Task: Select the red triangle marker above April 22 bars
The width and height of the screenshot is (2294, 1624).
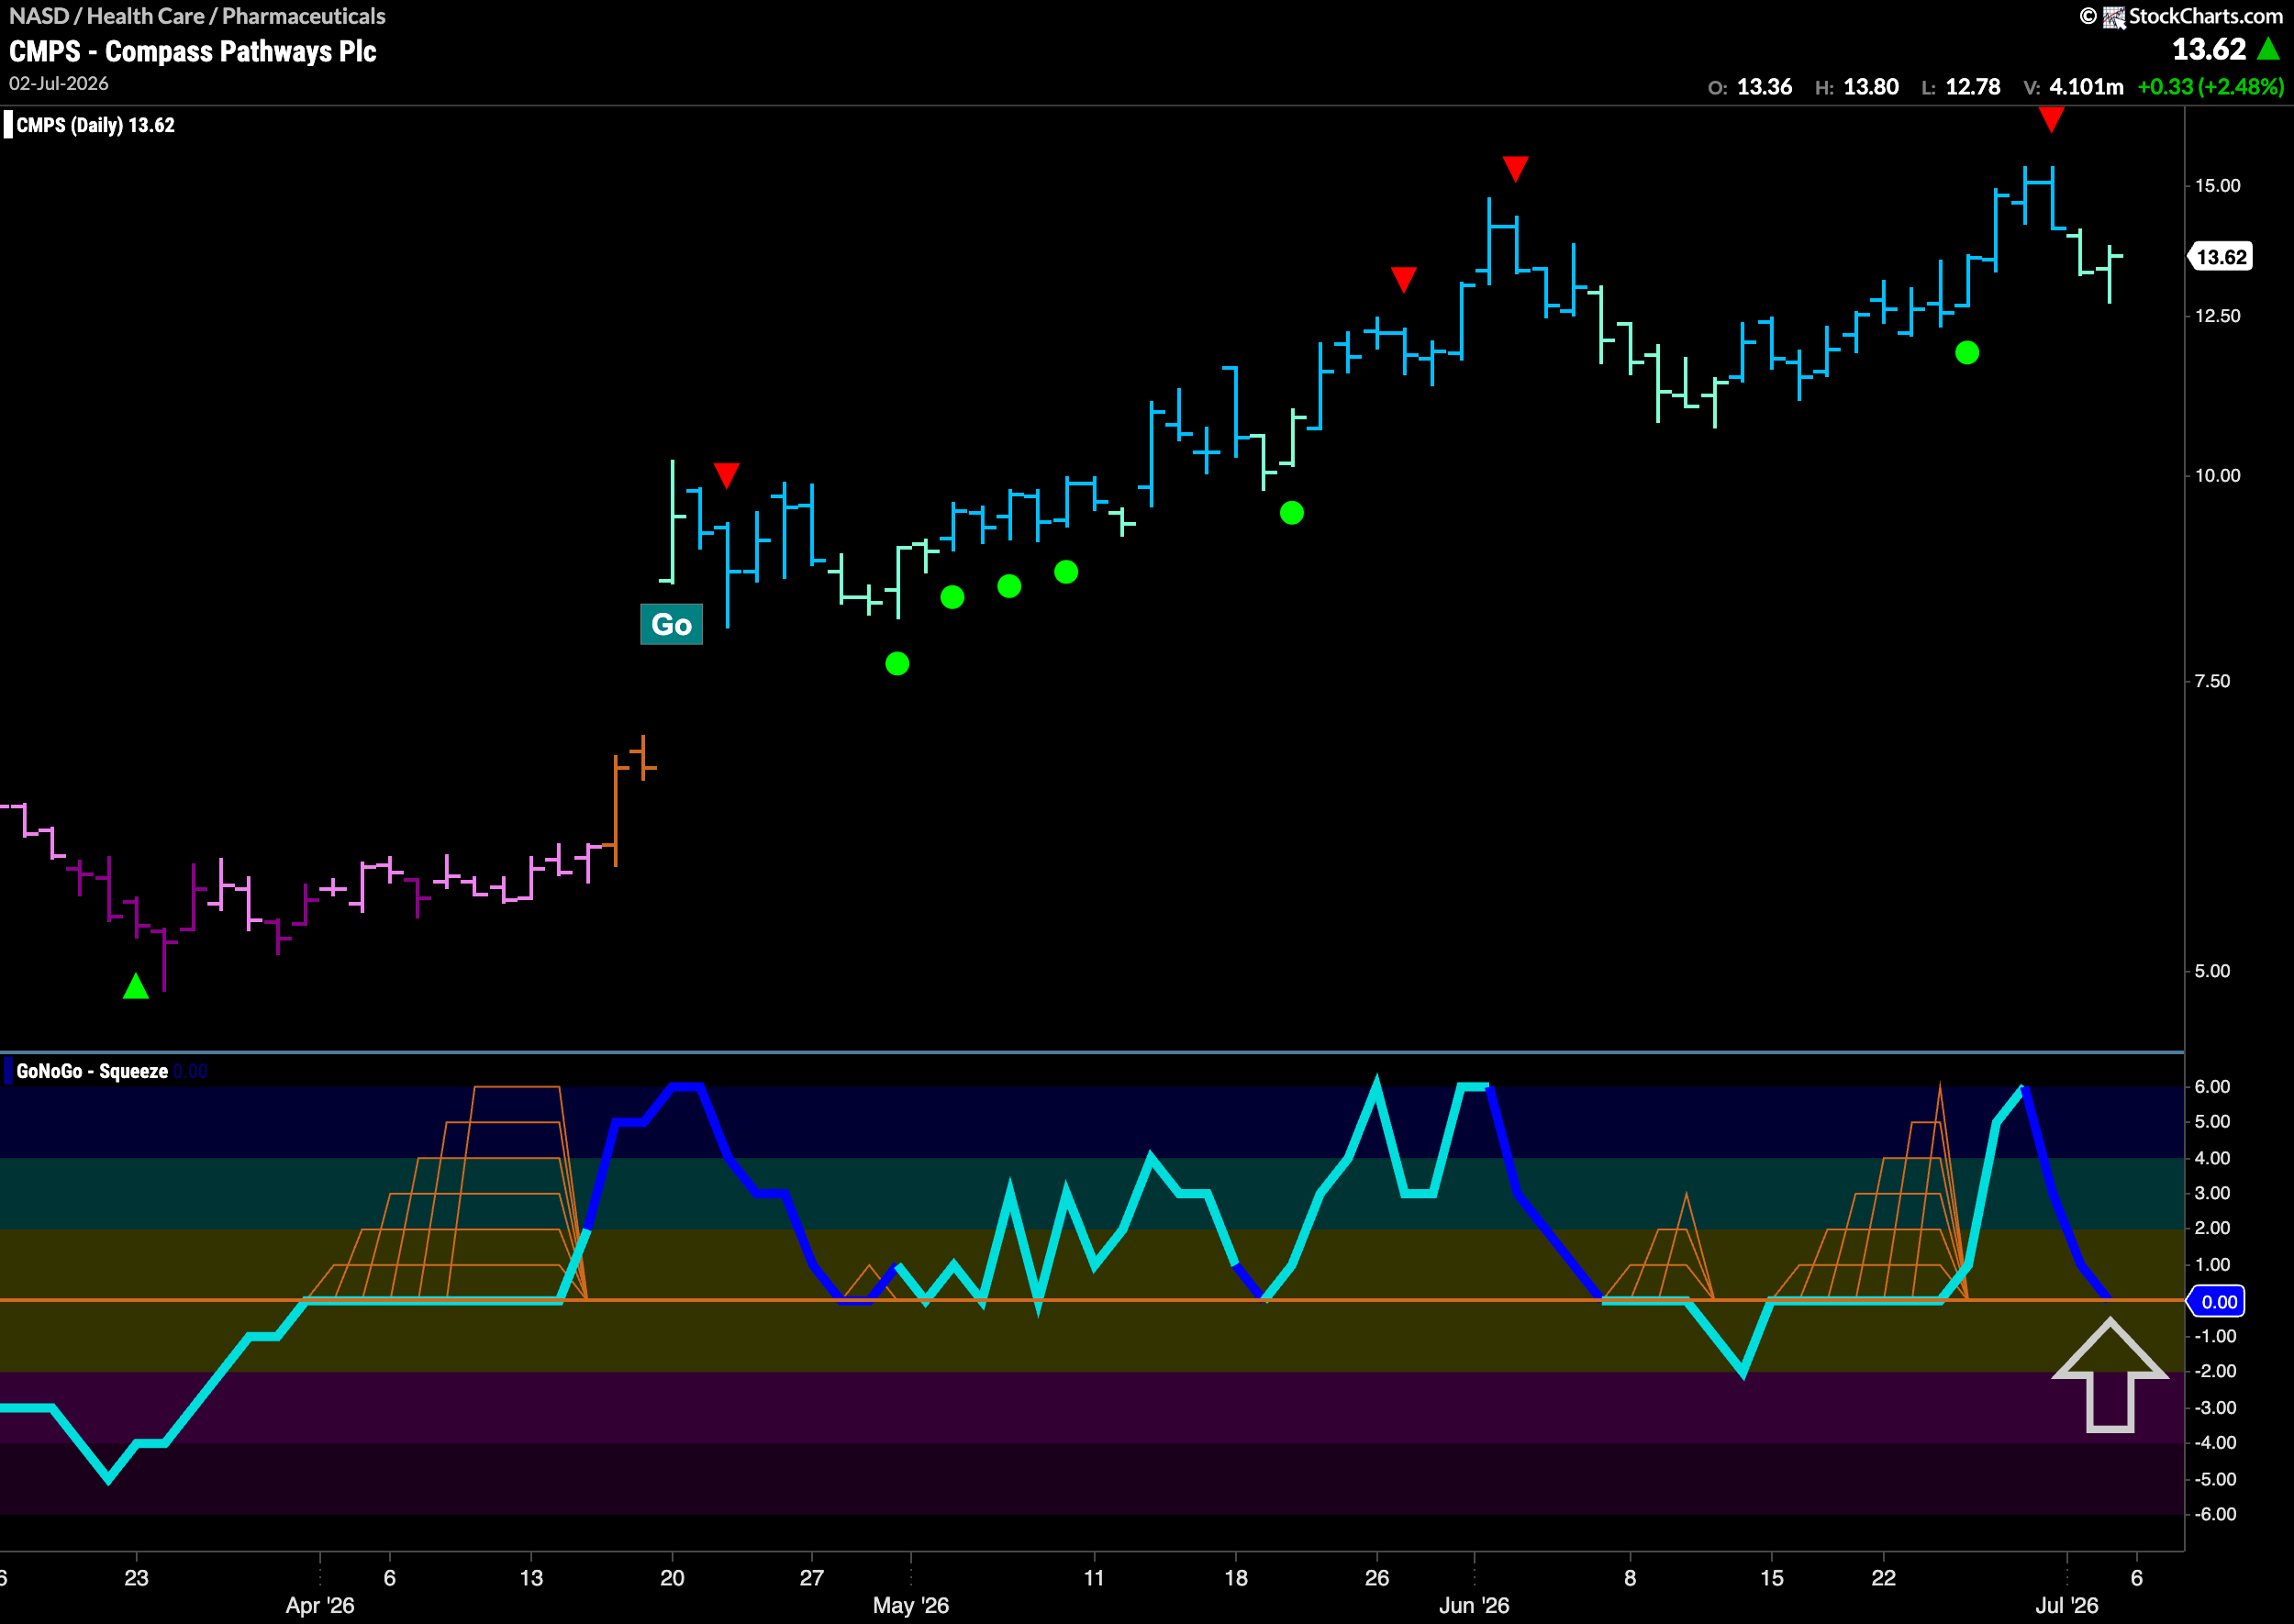Action: (x=727, y=475)
